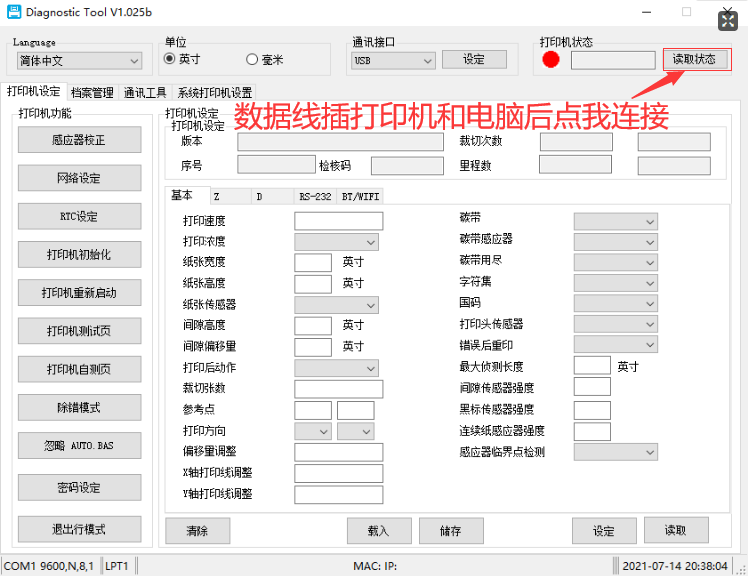Select the 毫米 (millimeter) unit radio button

pos(252,59)
